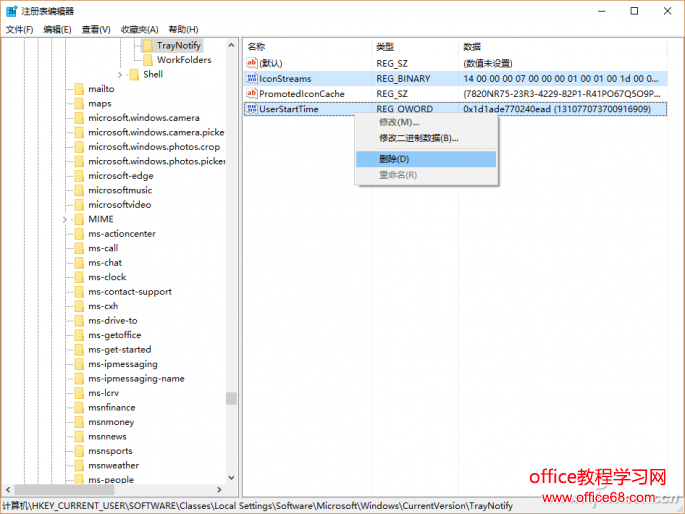Select the ms-drive-to key
Image resolution: width=685 pixels, height=514 pixels.
coord(113,321)
